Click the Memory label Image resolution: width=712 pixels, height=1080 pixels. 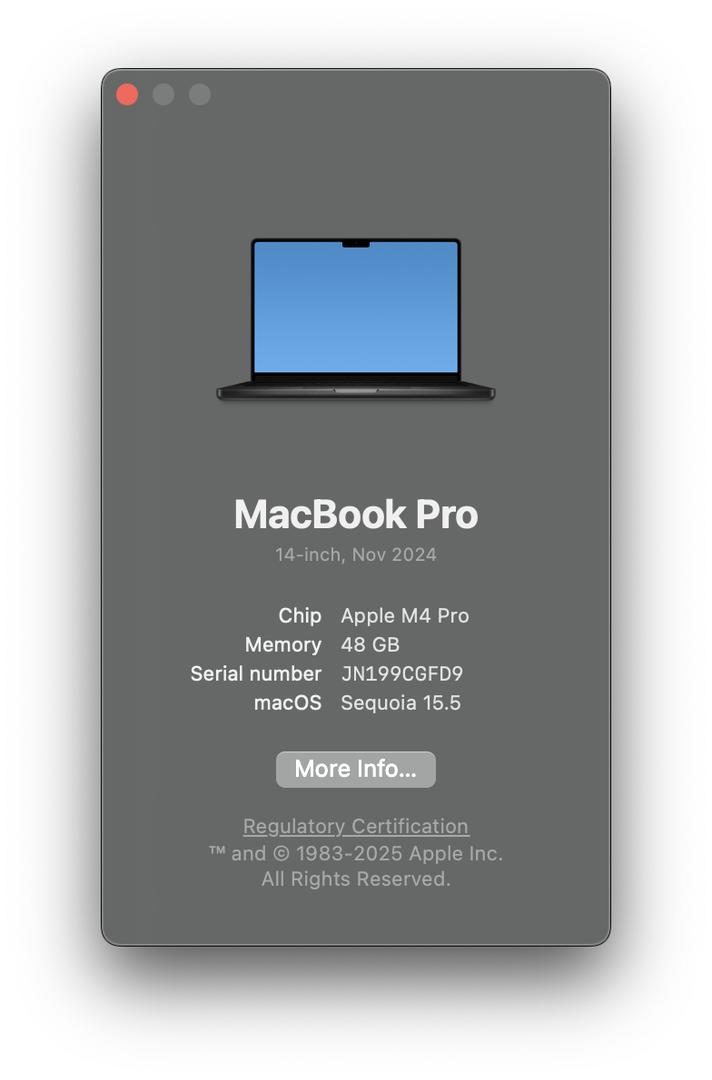click(283, 645)
